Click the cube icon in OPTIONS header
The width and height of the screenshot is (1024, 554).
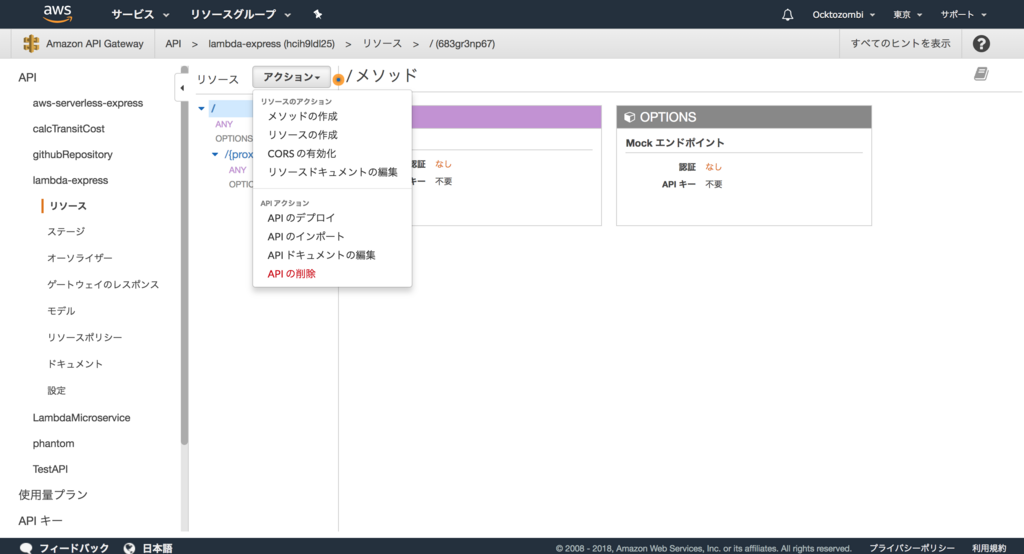point(630,117)
